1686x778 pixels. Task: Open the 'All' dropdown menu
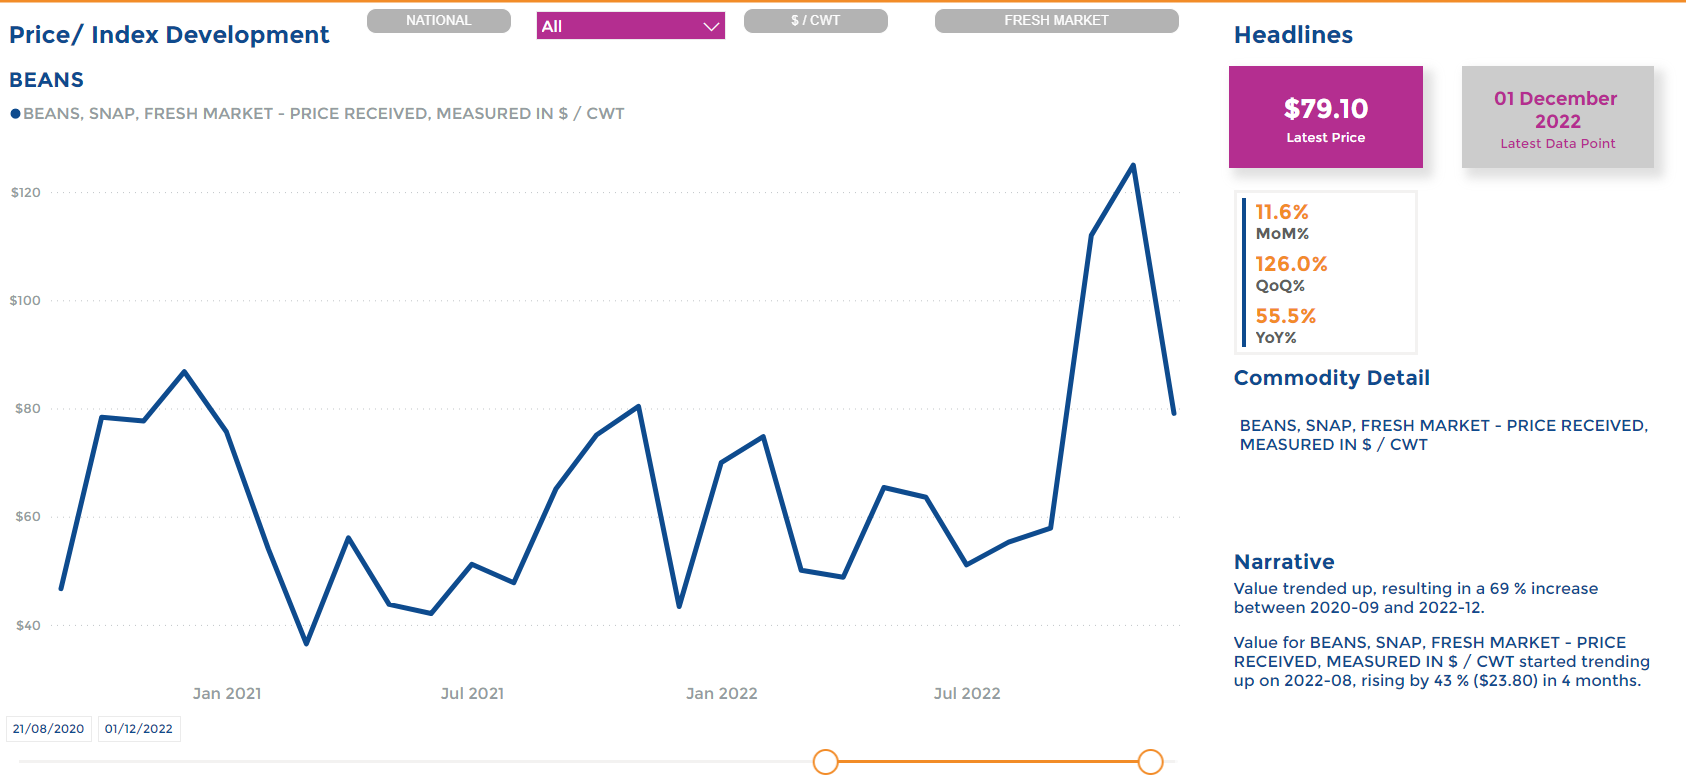[x=631, y=26]
